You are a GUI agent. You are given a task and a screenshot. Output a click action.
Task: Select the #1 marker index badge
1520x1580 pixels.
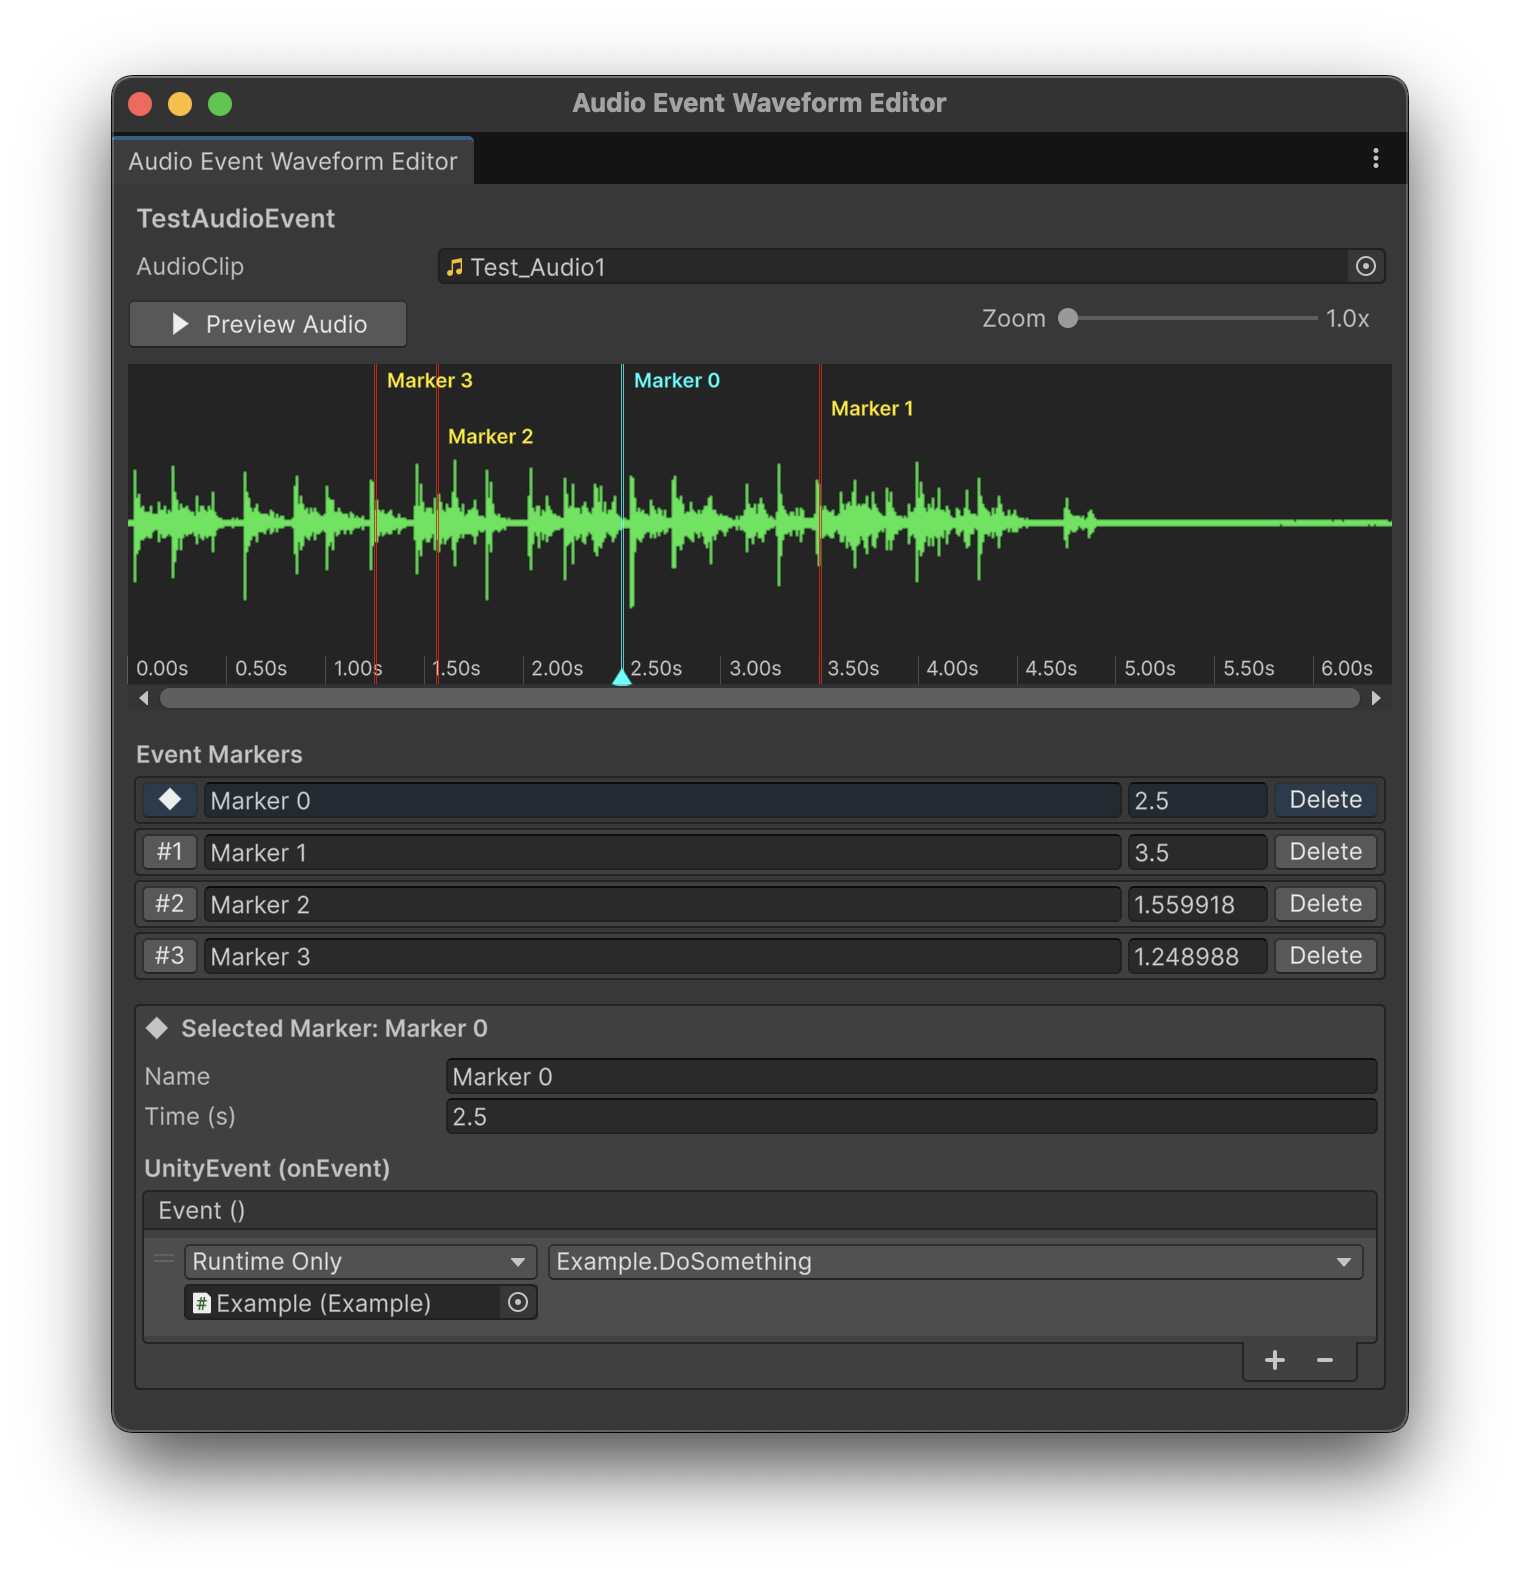tap(170, 852)
